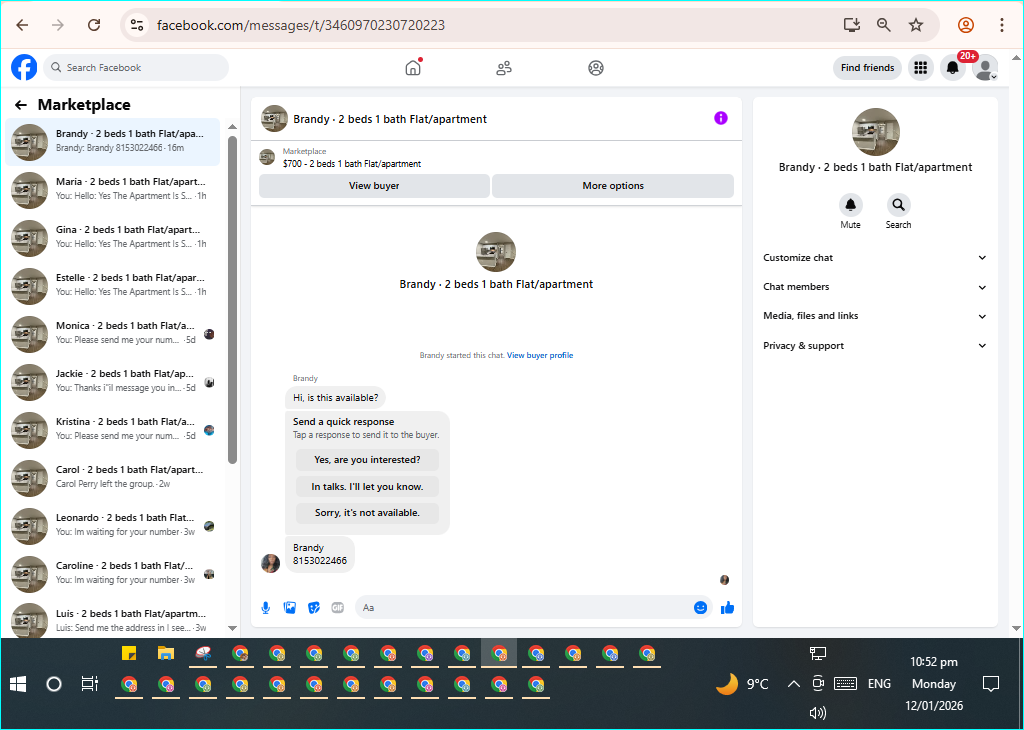The width and height of the screenshot is (1024, 730).
Task: Choose a sticker icon in composer
Action: pos(314,608)
